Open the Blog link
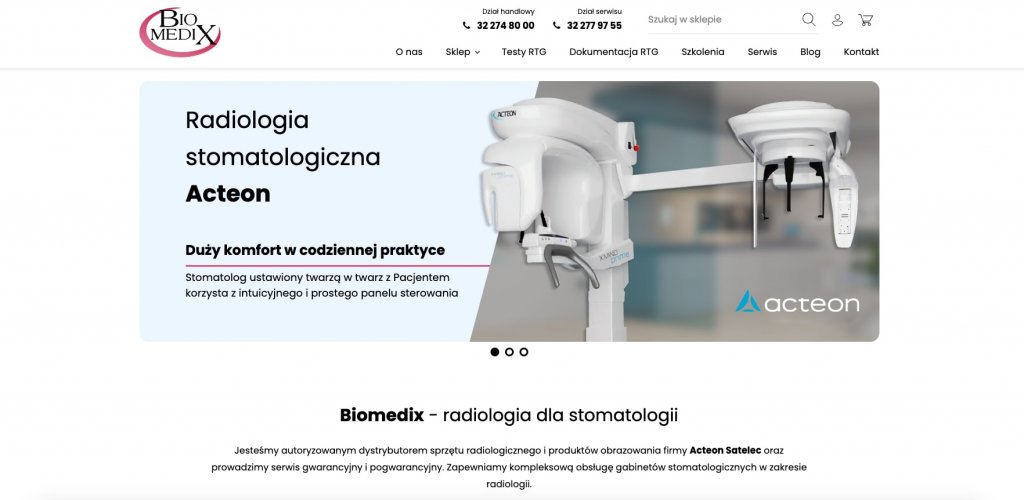Image resolution: width=1024 pixels, height=500 pixels. tap(810, 52)
